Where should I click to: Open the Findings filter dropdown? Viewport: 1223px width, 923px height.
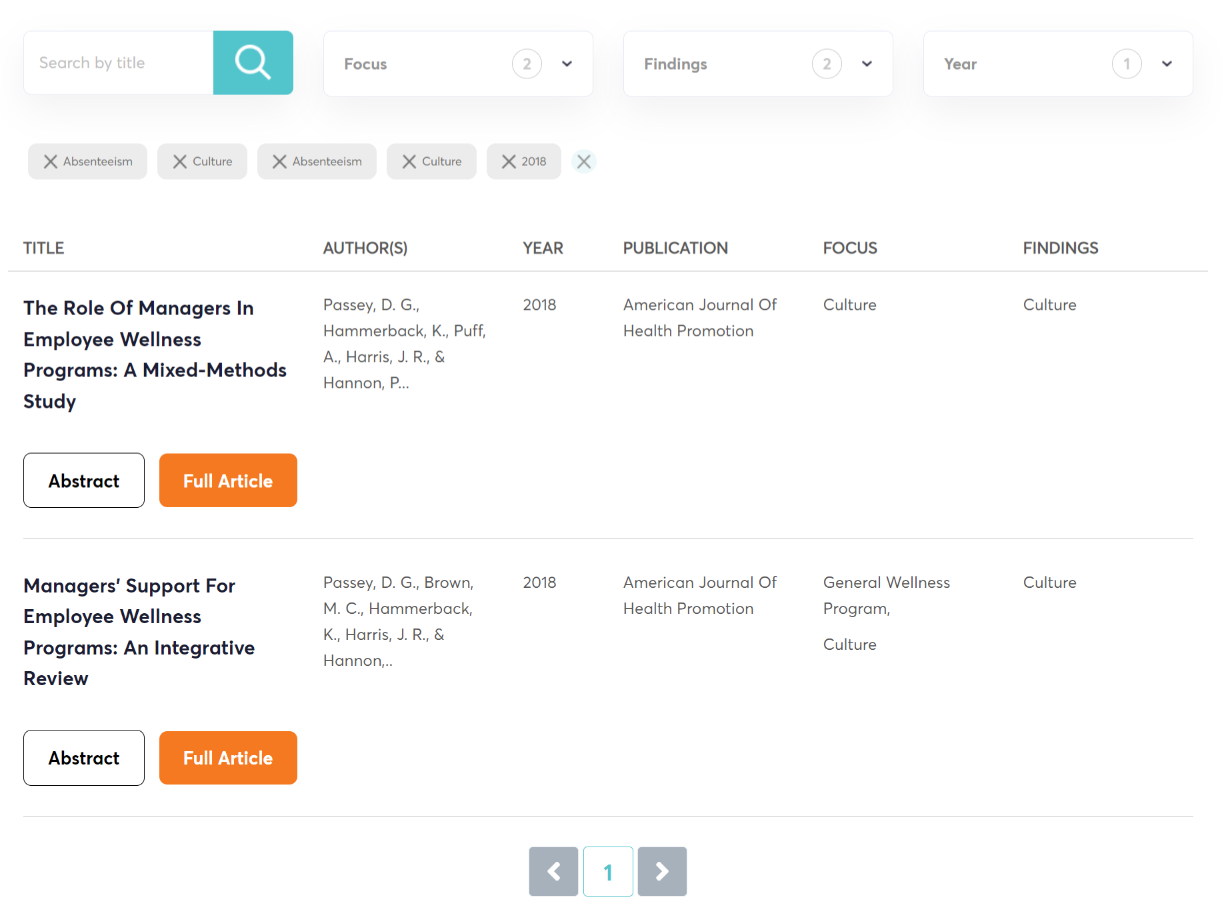click(x=758, y=64)
